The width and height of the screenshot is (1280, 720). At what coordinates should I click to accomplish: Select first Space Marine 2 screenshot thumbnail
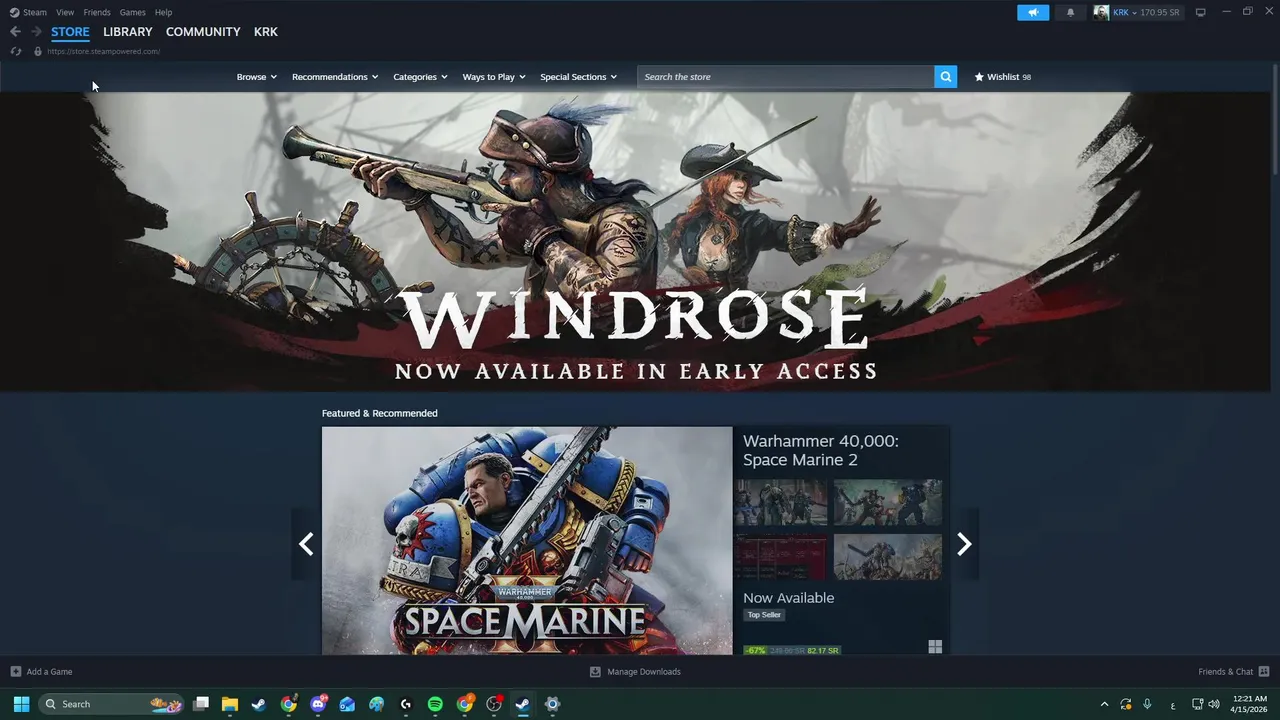[x=781, y=502]
